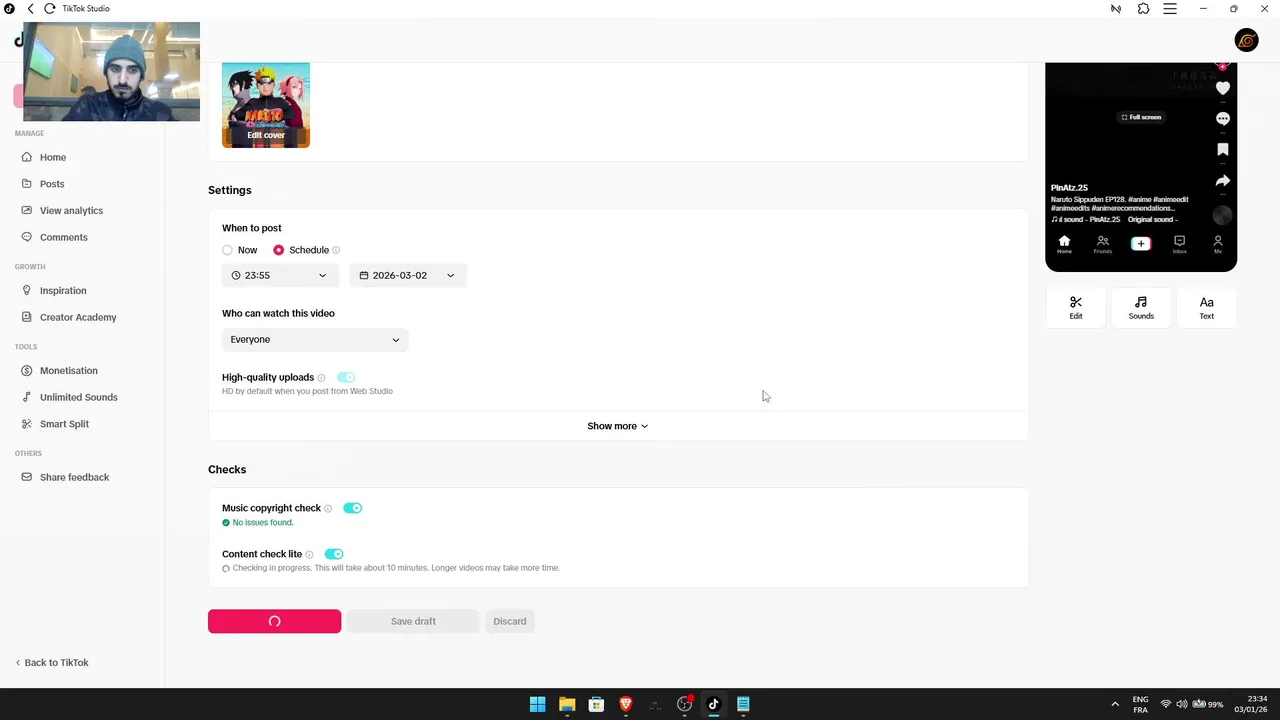Open File Explorer from the taskbar
The image size is (1280, 720).
[x=567, y=704]
